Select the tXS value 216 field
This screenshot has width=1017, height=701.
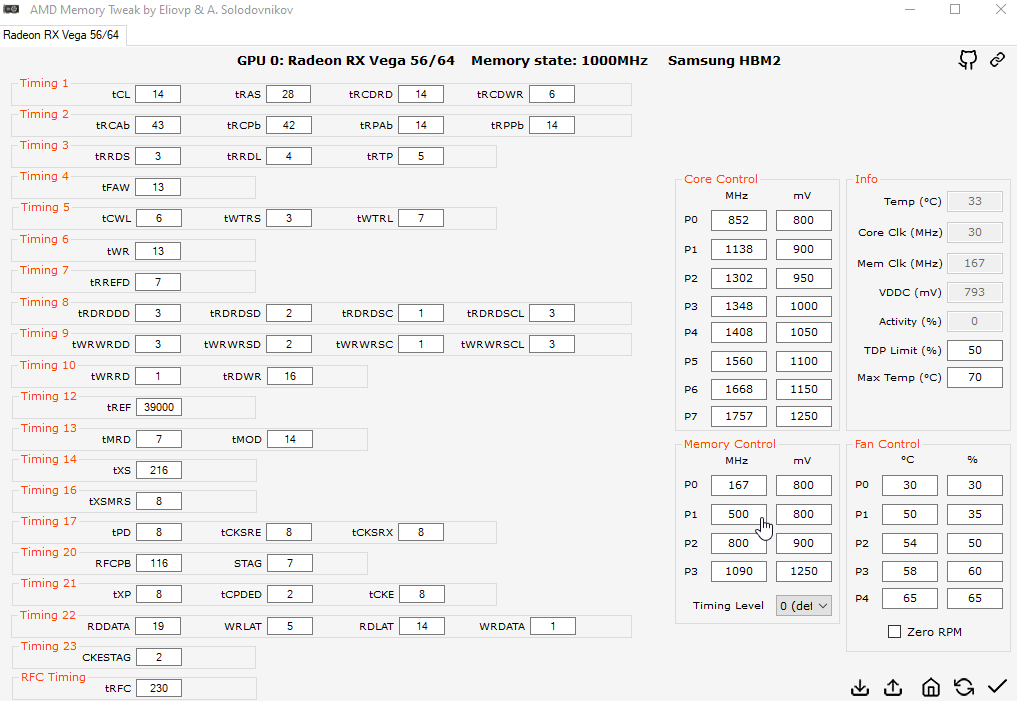coord(159,470)
